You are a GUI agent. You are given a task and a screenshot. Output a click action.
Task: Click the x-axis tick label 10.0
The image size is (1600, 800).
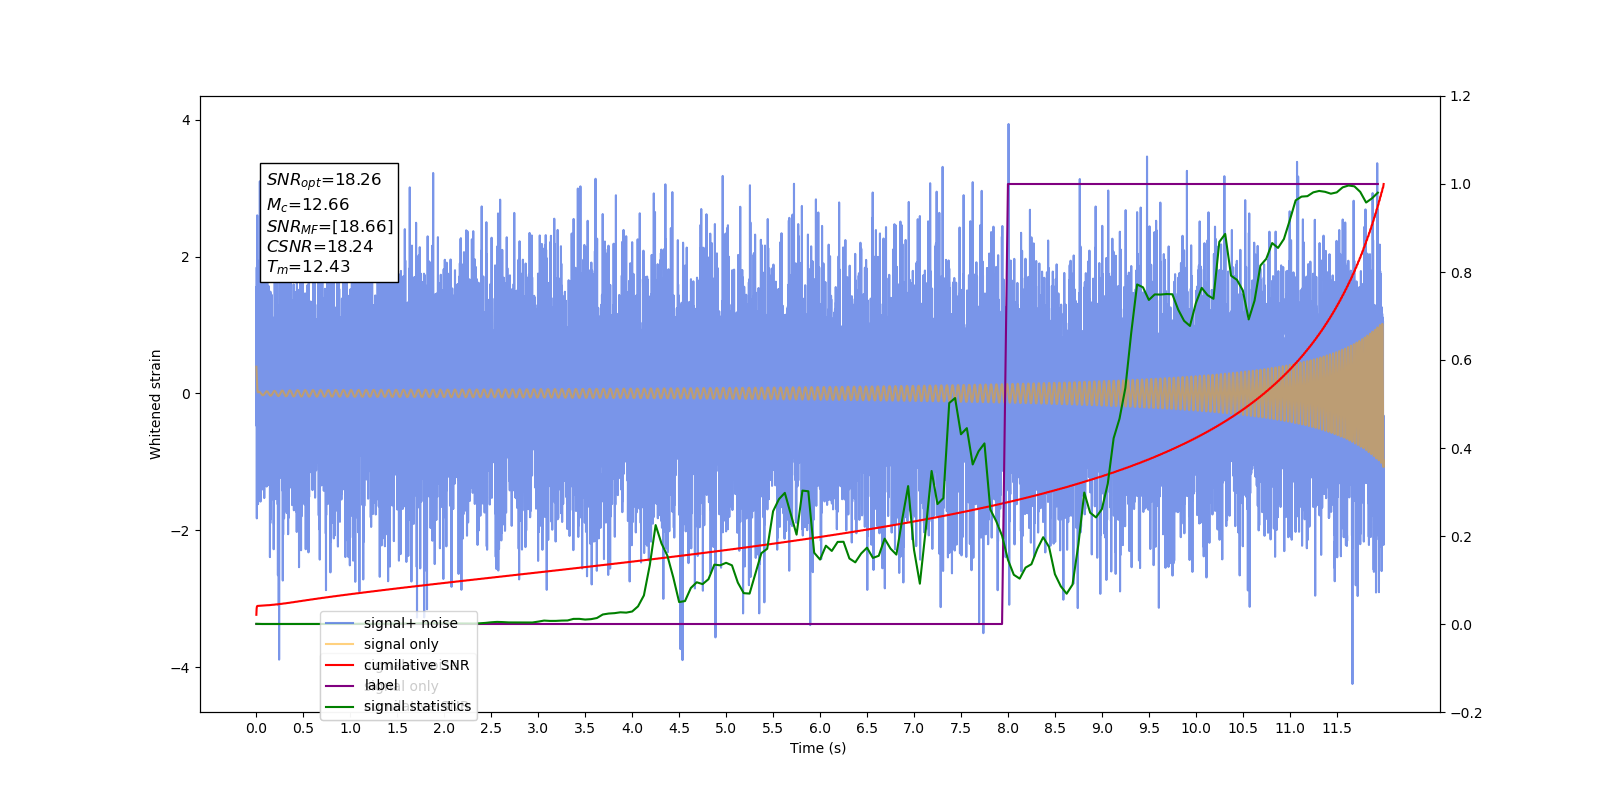tap(1196, 728)
